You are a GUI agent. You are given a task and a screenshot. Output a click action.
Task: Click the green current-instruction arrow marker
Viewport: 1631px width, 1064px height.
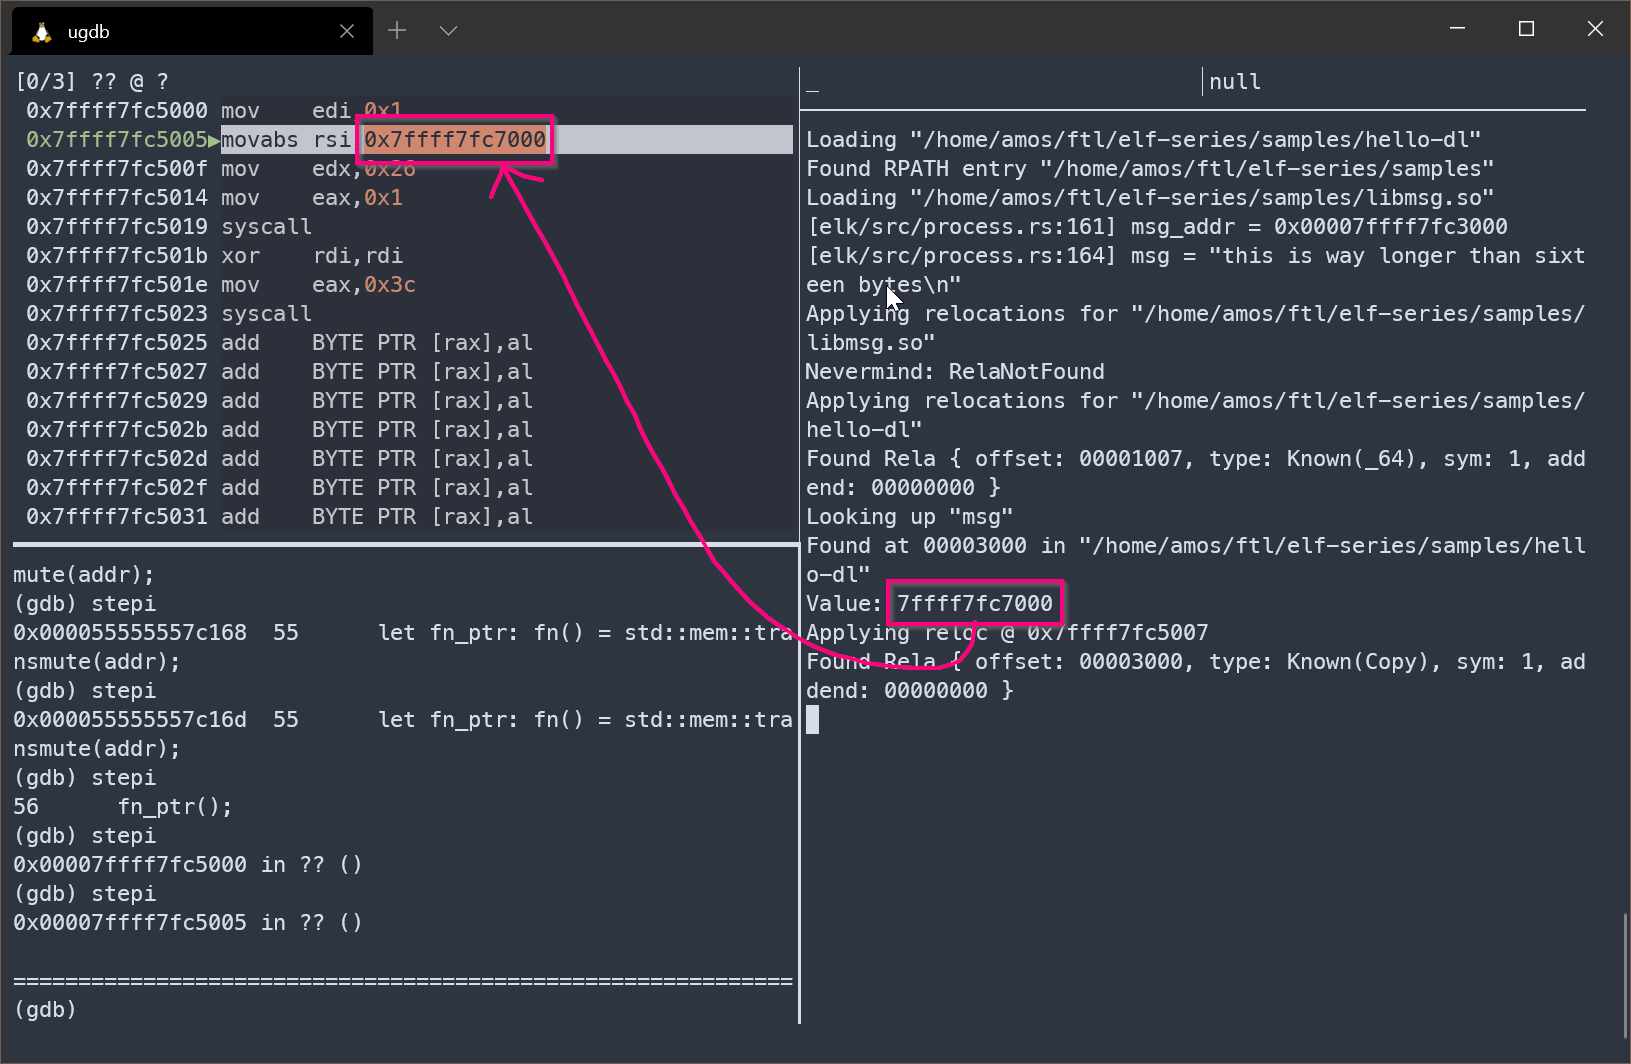coord(214,140)
